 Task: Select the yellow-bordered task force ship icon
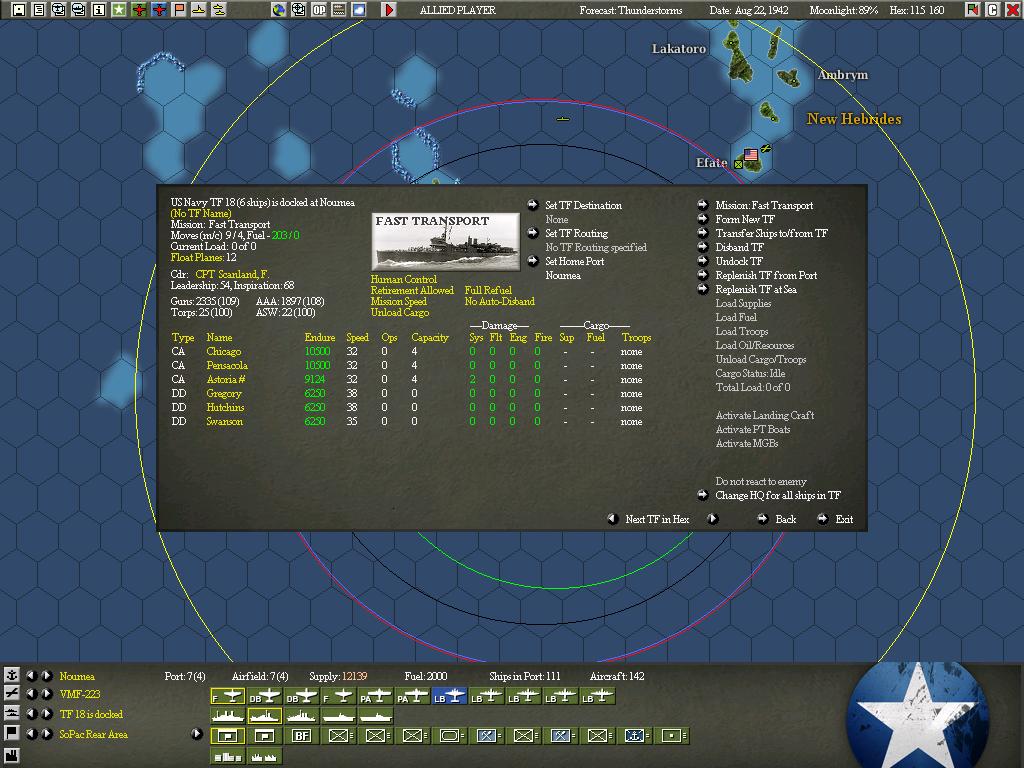tap(264, 716)
